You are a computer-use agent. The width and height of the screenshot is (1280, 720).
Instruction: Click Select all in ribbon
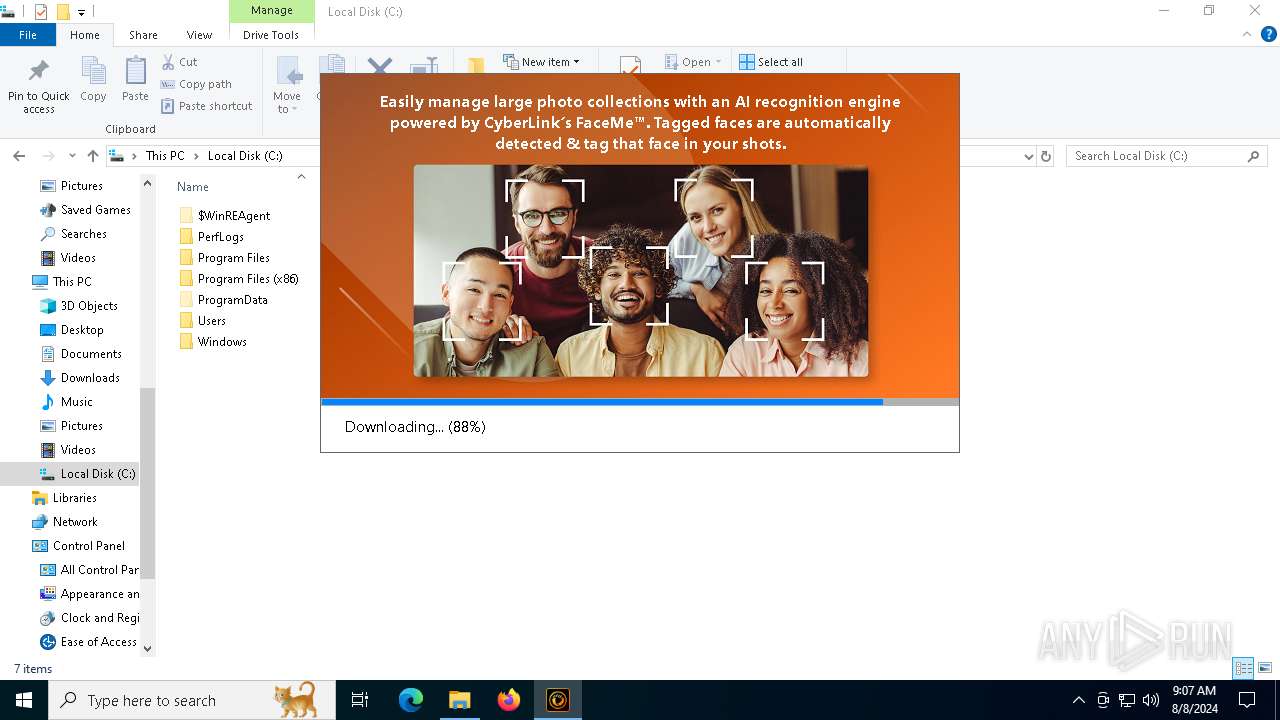(x=771, y=62)
